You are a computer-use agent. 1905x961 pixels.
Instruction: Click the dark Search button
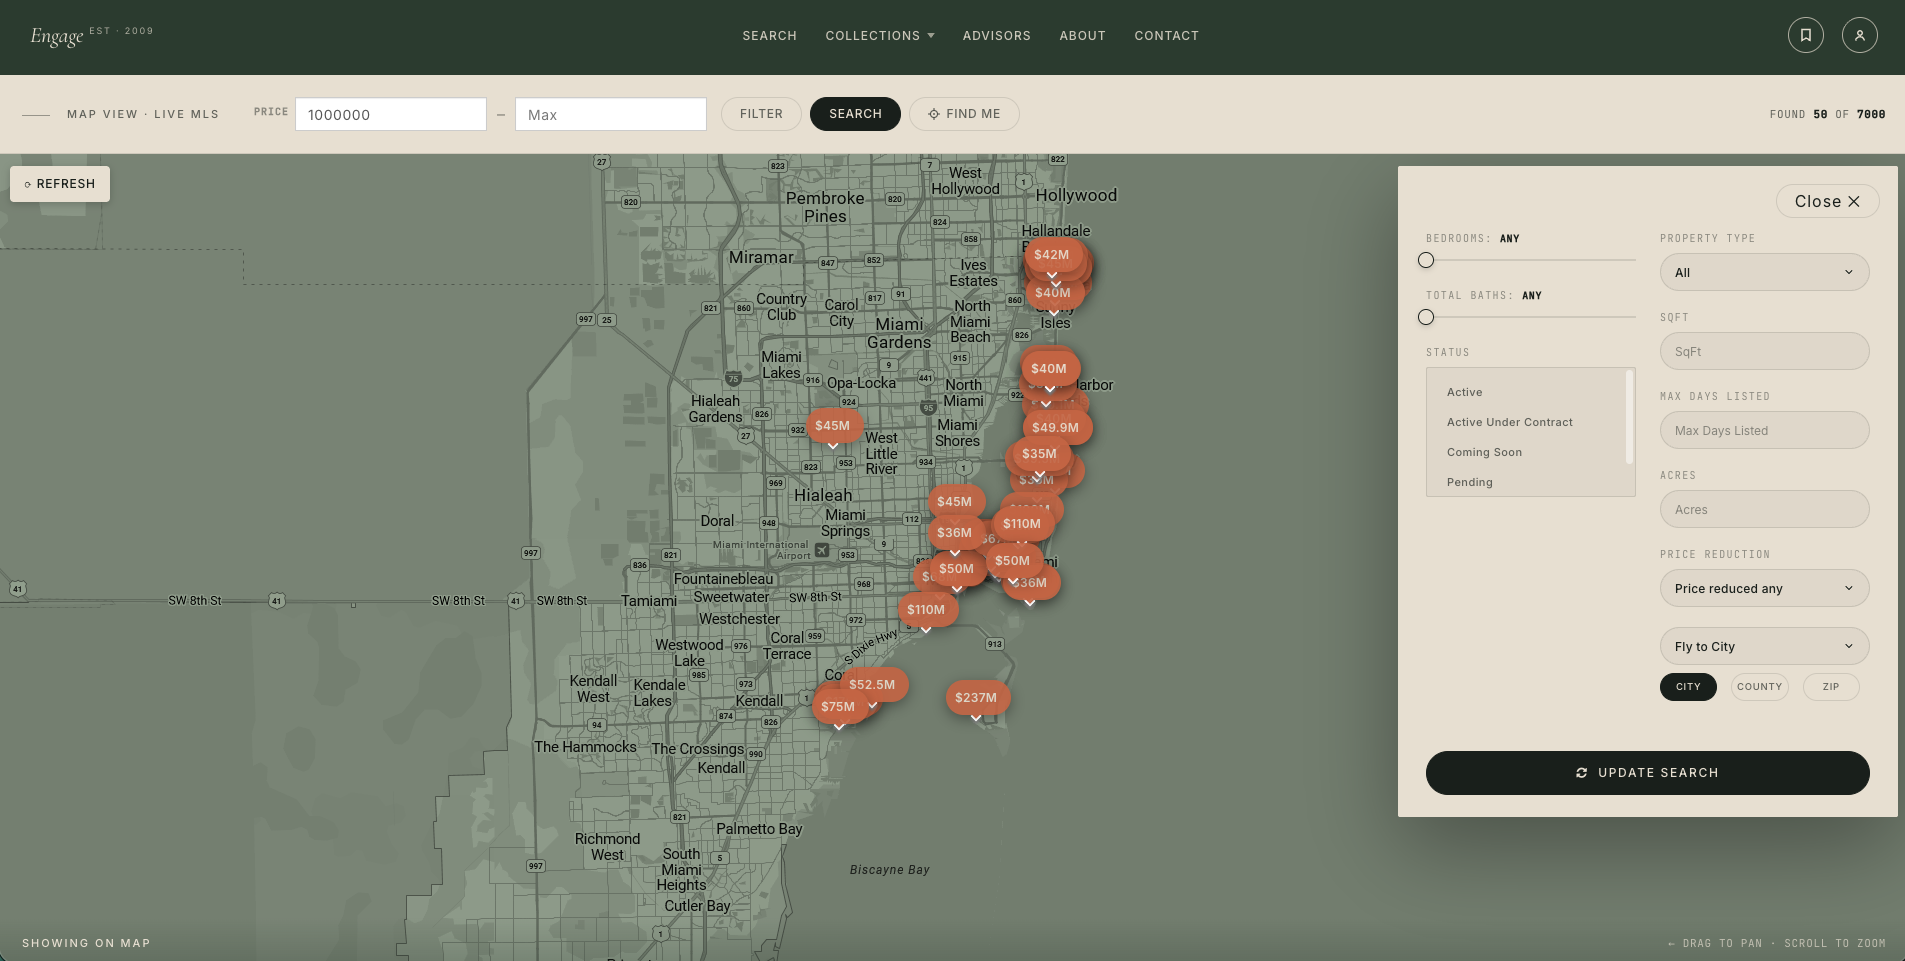tap(855, 114)
